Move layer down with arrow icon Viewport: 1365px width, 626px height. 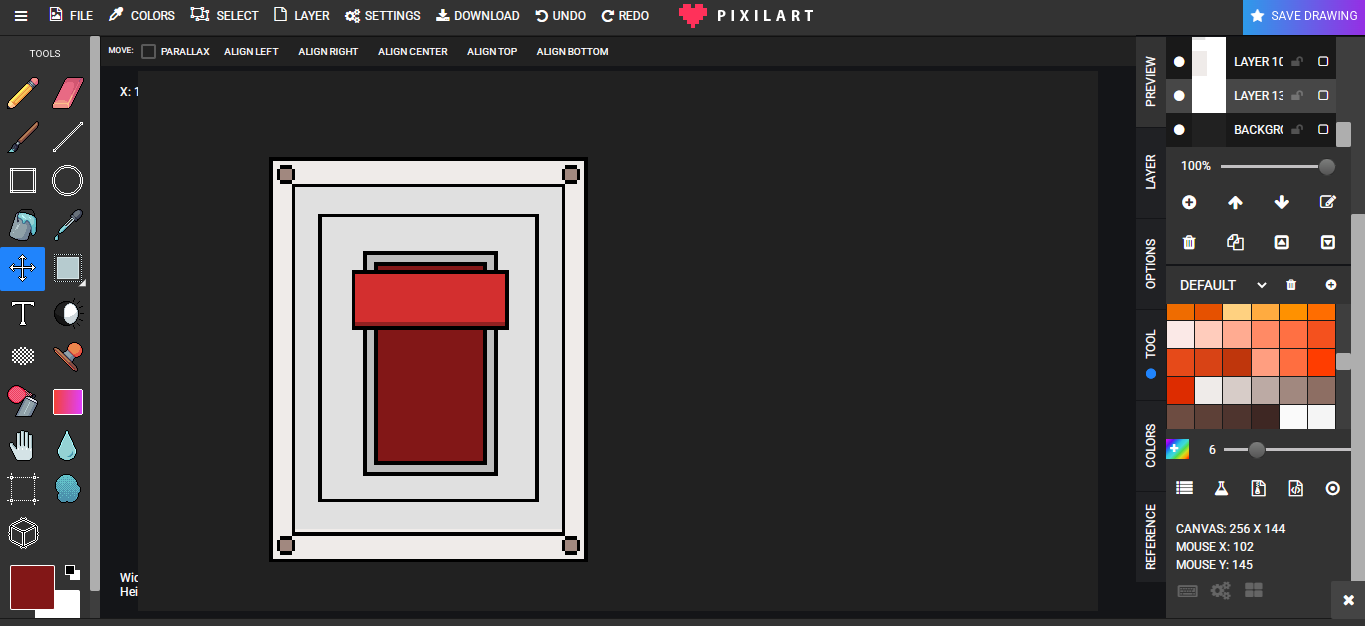tap(1281, 202)
